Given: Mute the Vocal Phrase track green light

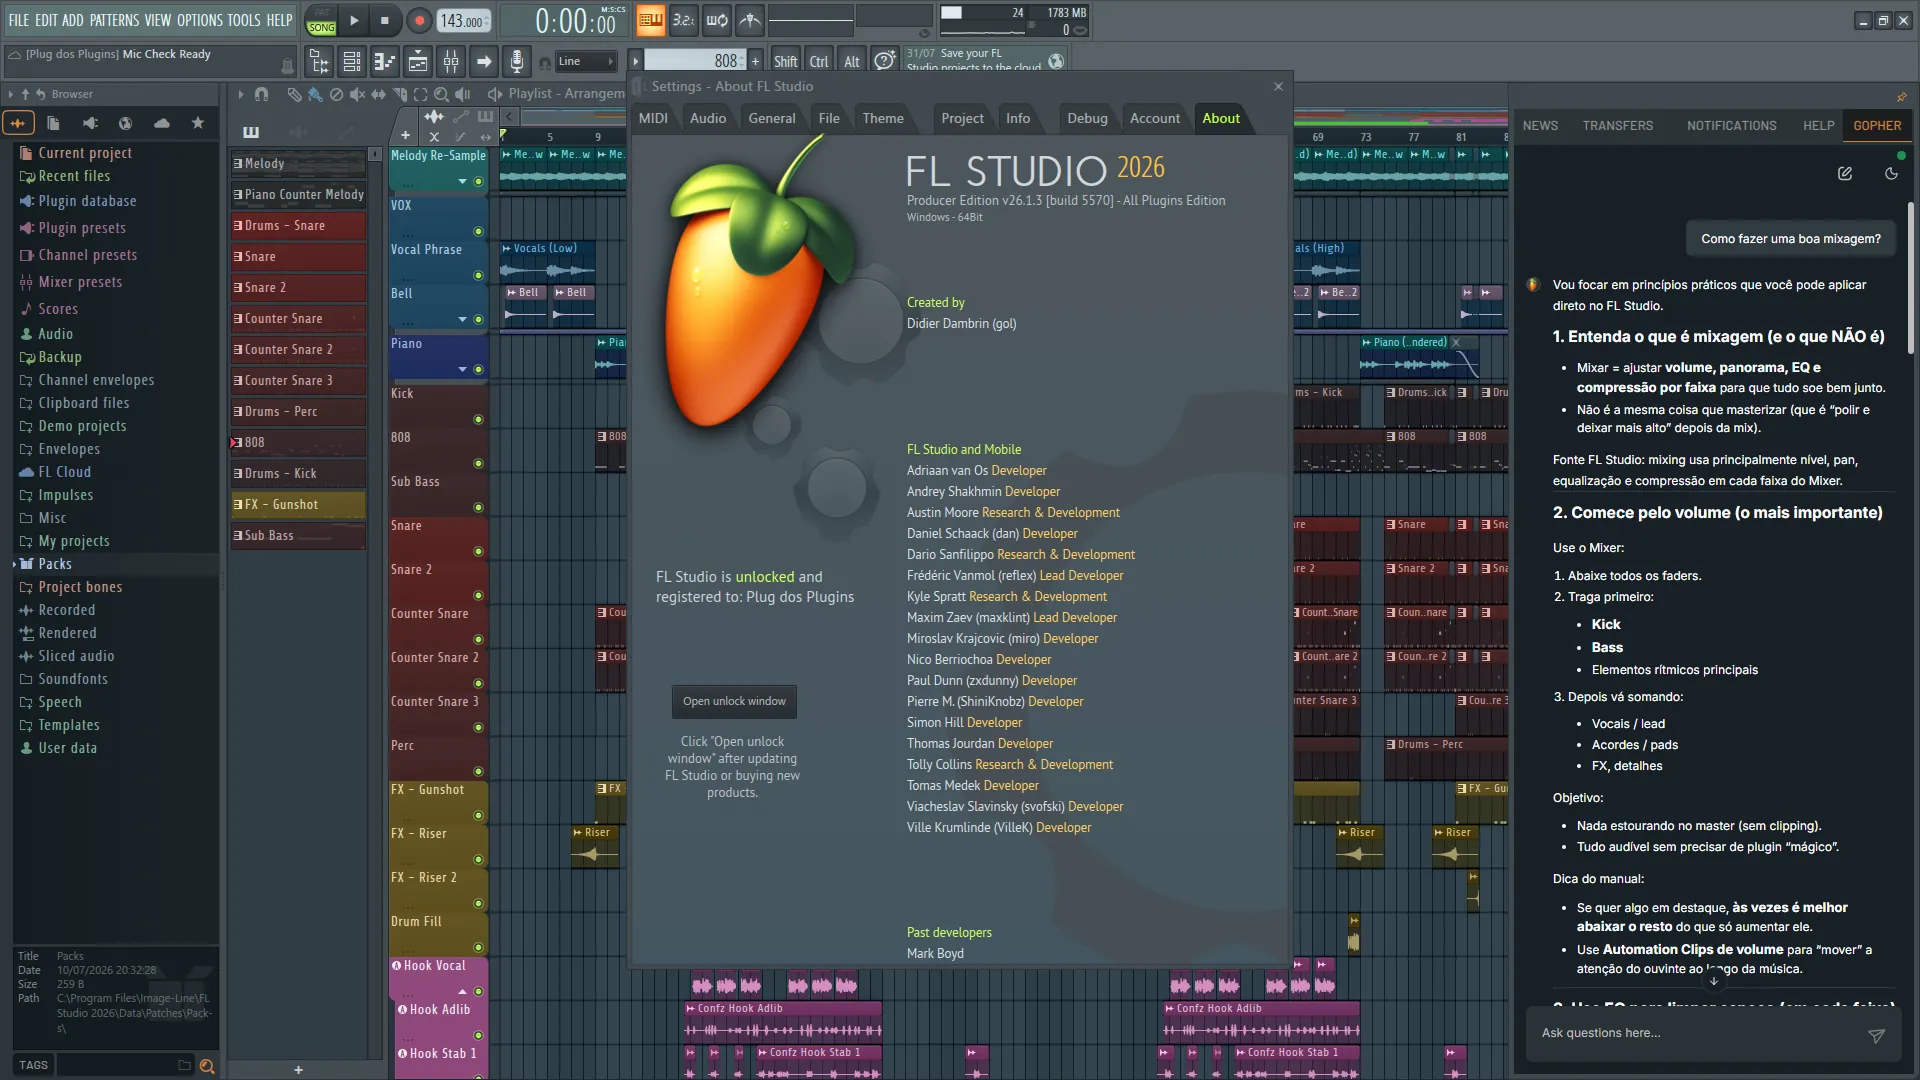Looking at the screenshot, I should [x=478, y=275].
